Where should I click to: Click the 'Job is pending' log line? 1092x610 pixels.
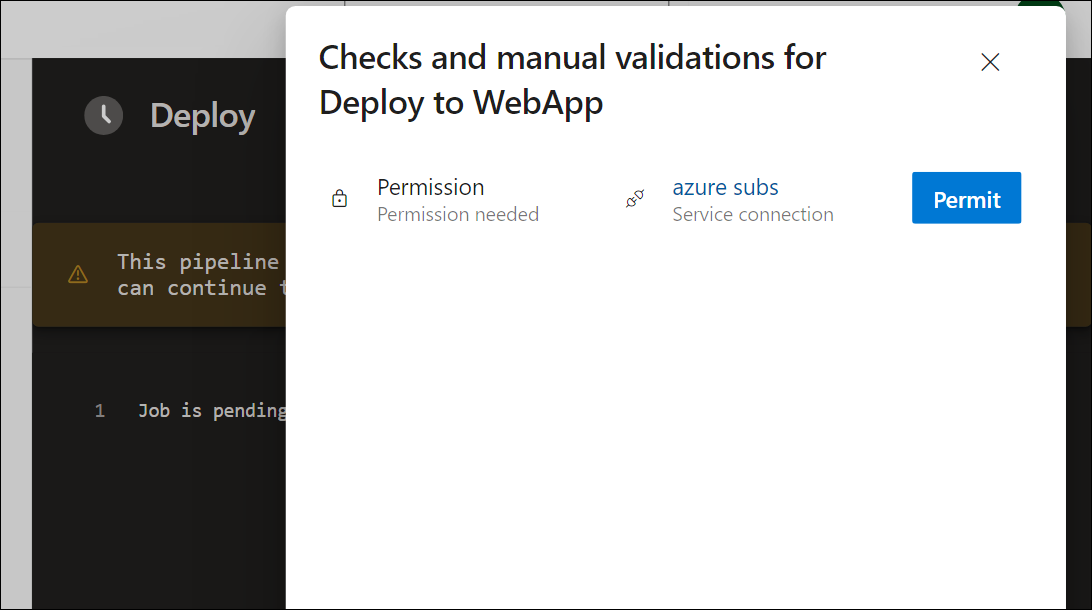coord(212,411)
